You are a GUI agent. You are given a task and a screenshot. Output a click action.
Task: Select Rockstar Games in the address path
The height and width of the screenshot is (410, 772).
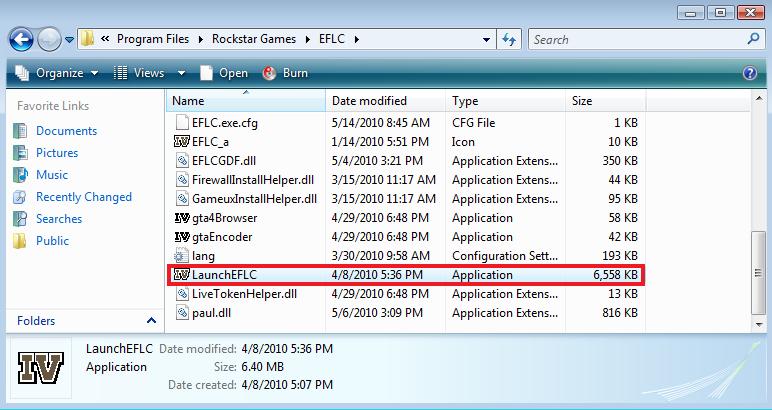tap(254, 39)
